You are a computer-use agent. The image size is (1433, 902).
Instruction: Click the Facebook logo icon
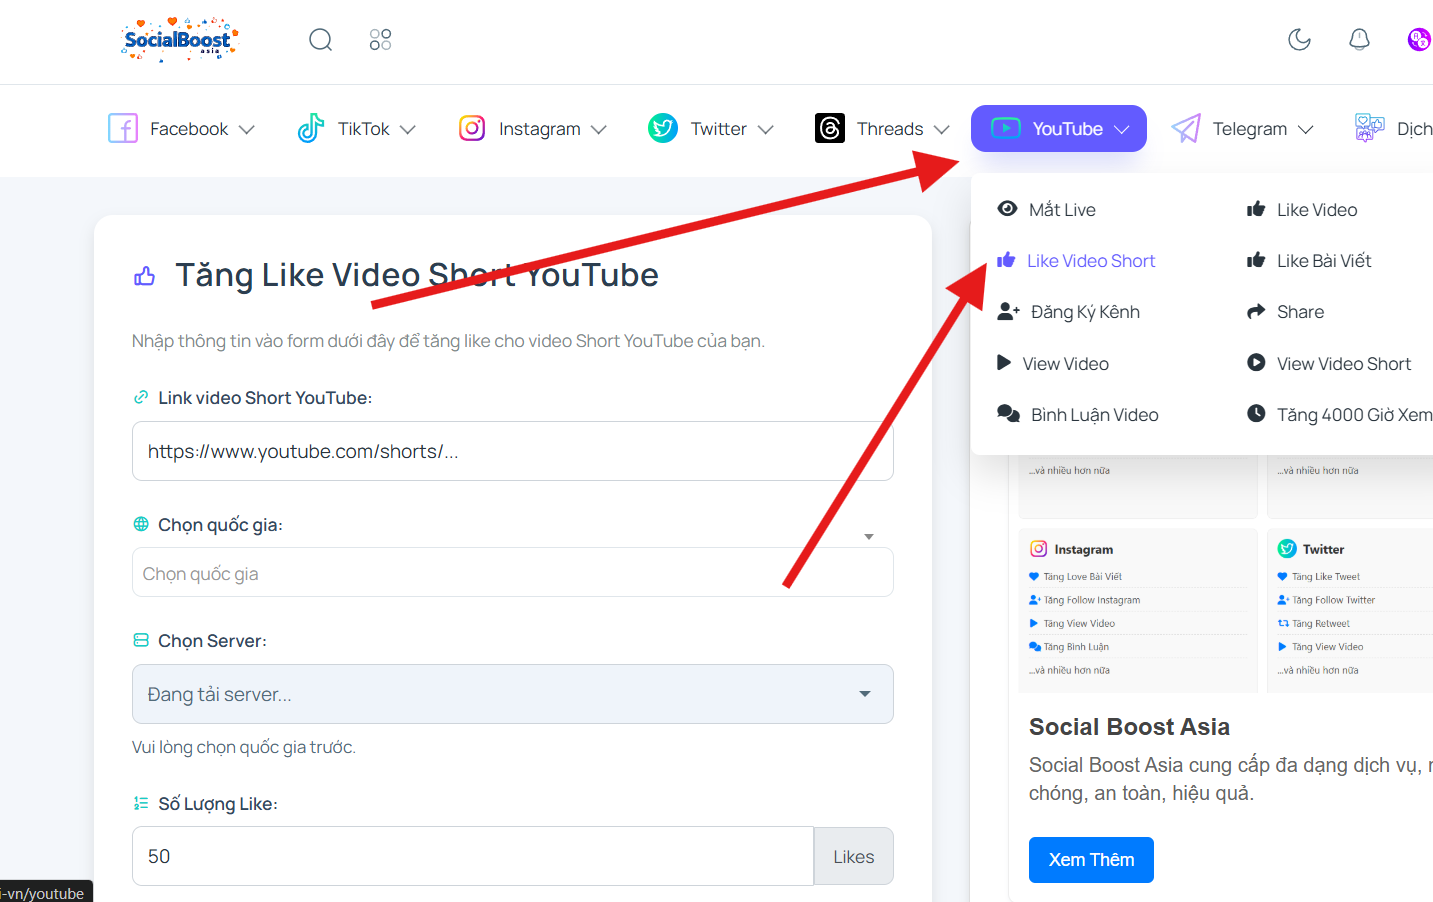pyautogui.click(x=123, y=128)
